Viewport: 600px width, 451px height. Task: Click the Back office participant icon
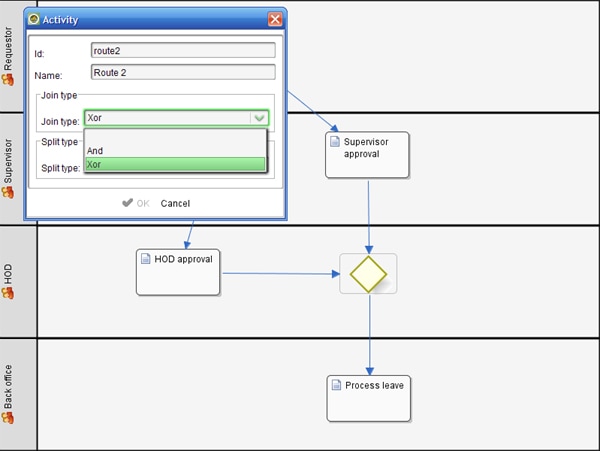pyautogui.click(x=8, y=418)
